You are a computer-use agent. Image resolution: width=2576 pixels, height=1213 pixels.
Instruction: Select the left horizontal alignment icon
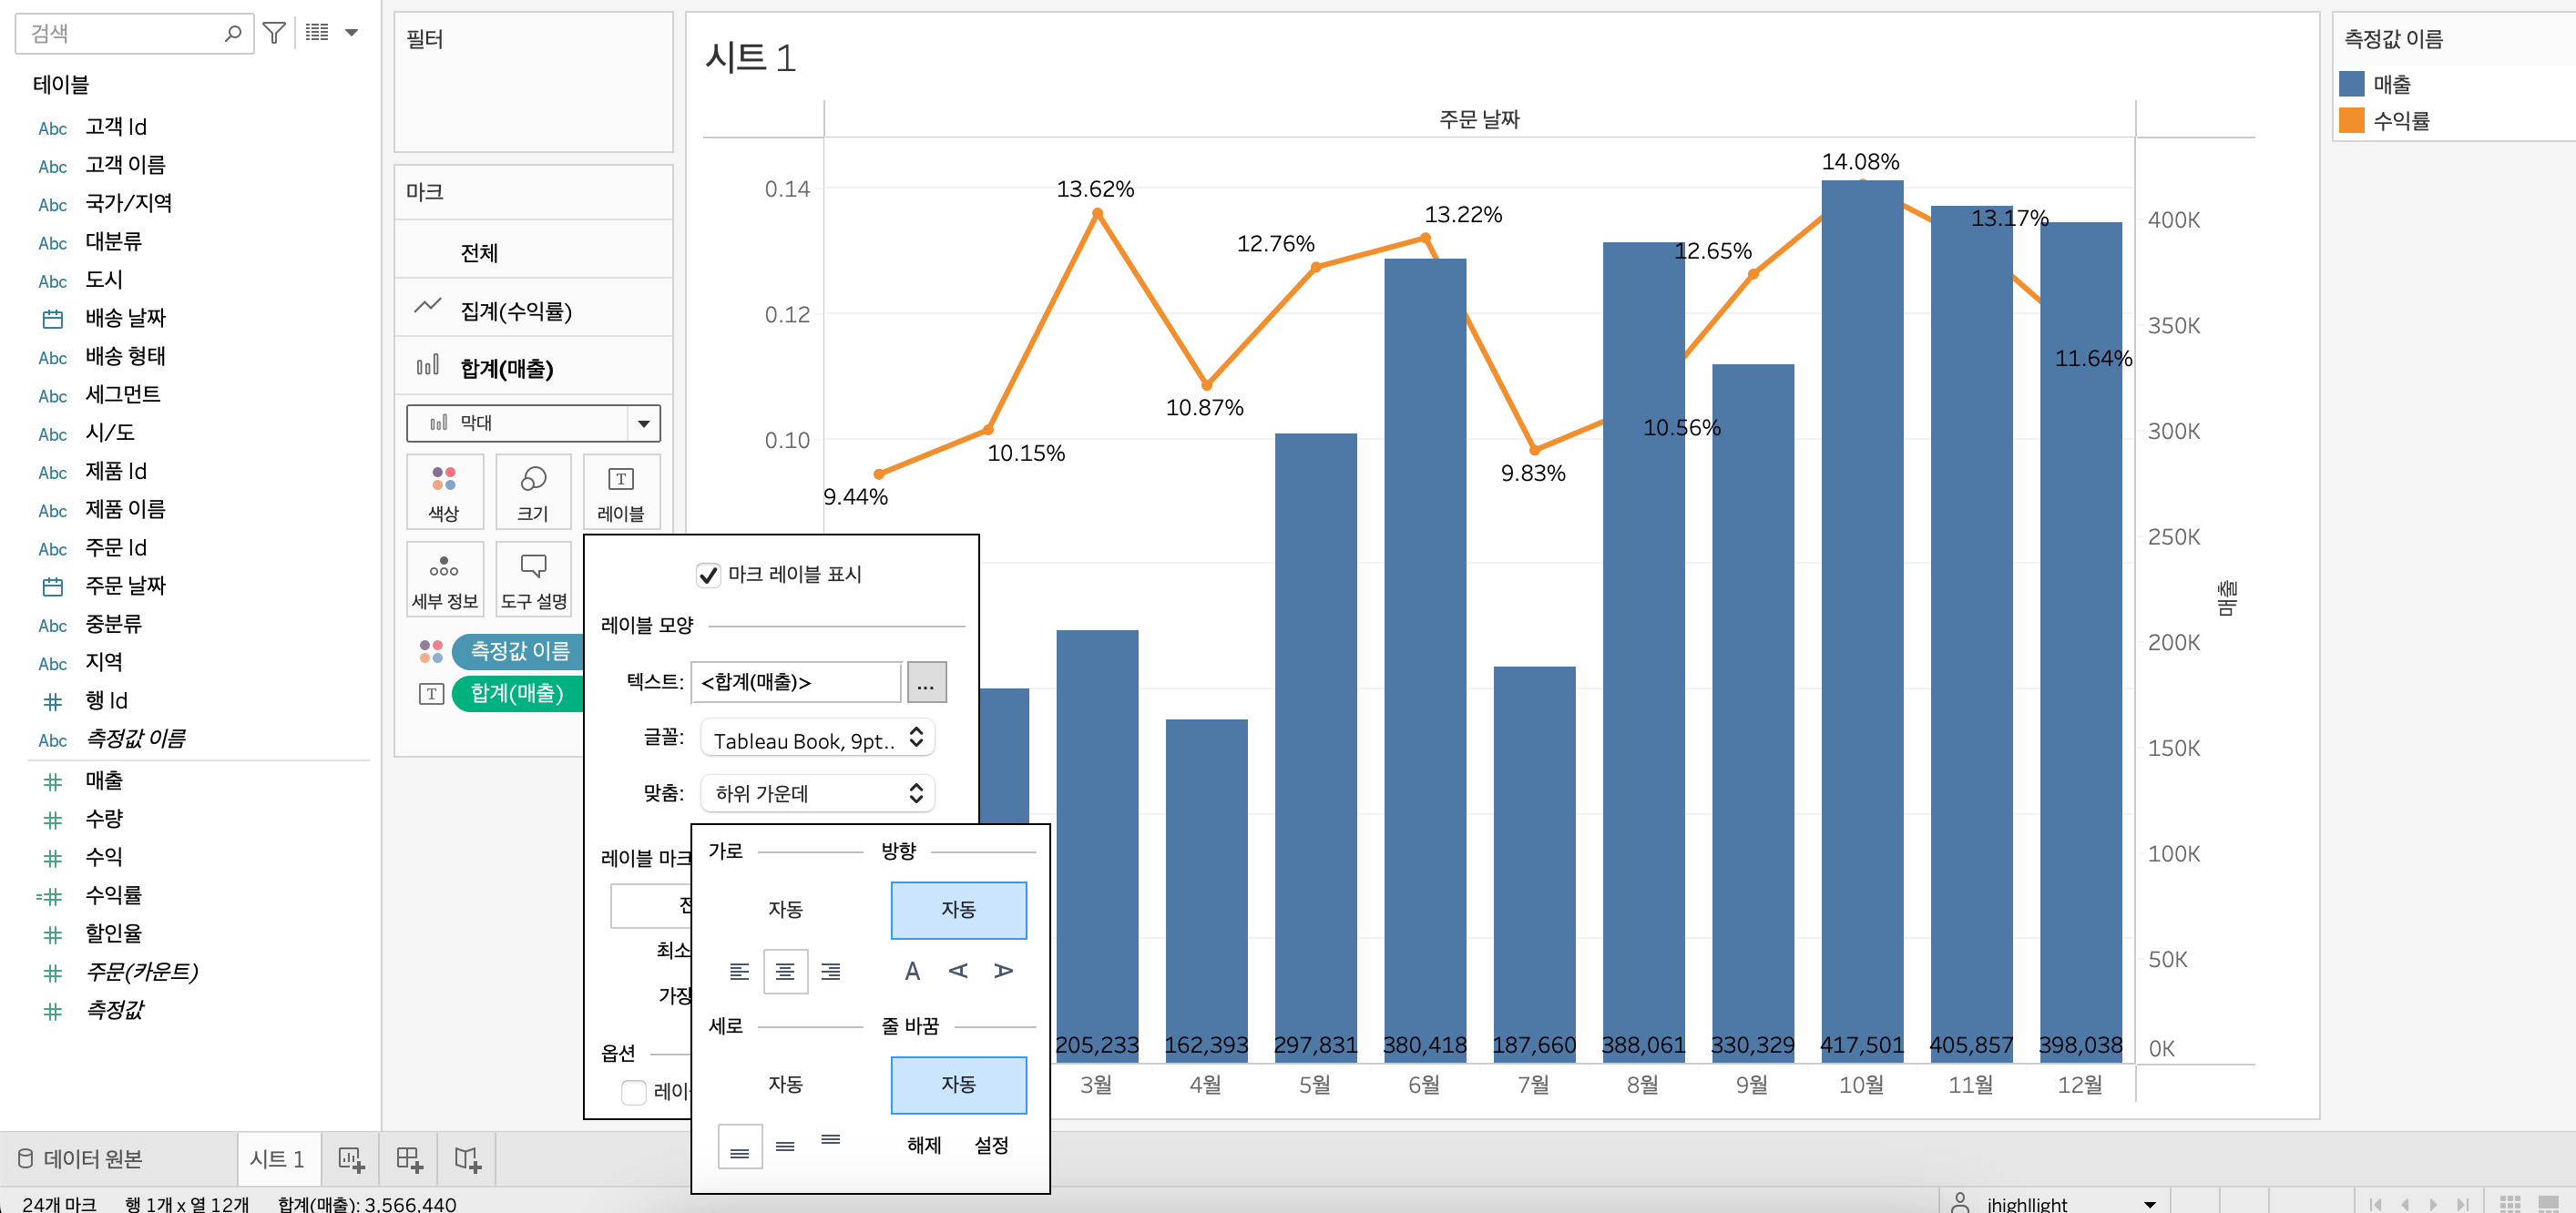click(739, 971)
